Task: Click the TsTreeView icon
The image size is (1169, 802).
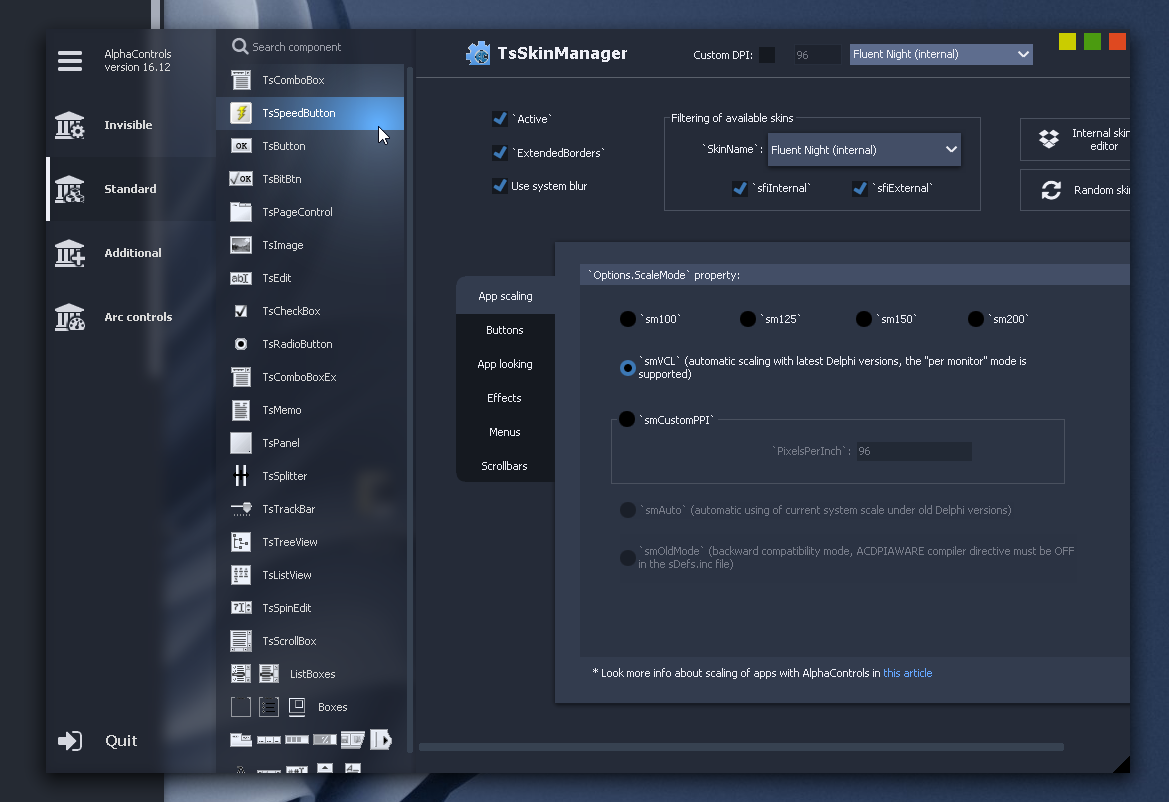Action: tap(241, 542)
